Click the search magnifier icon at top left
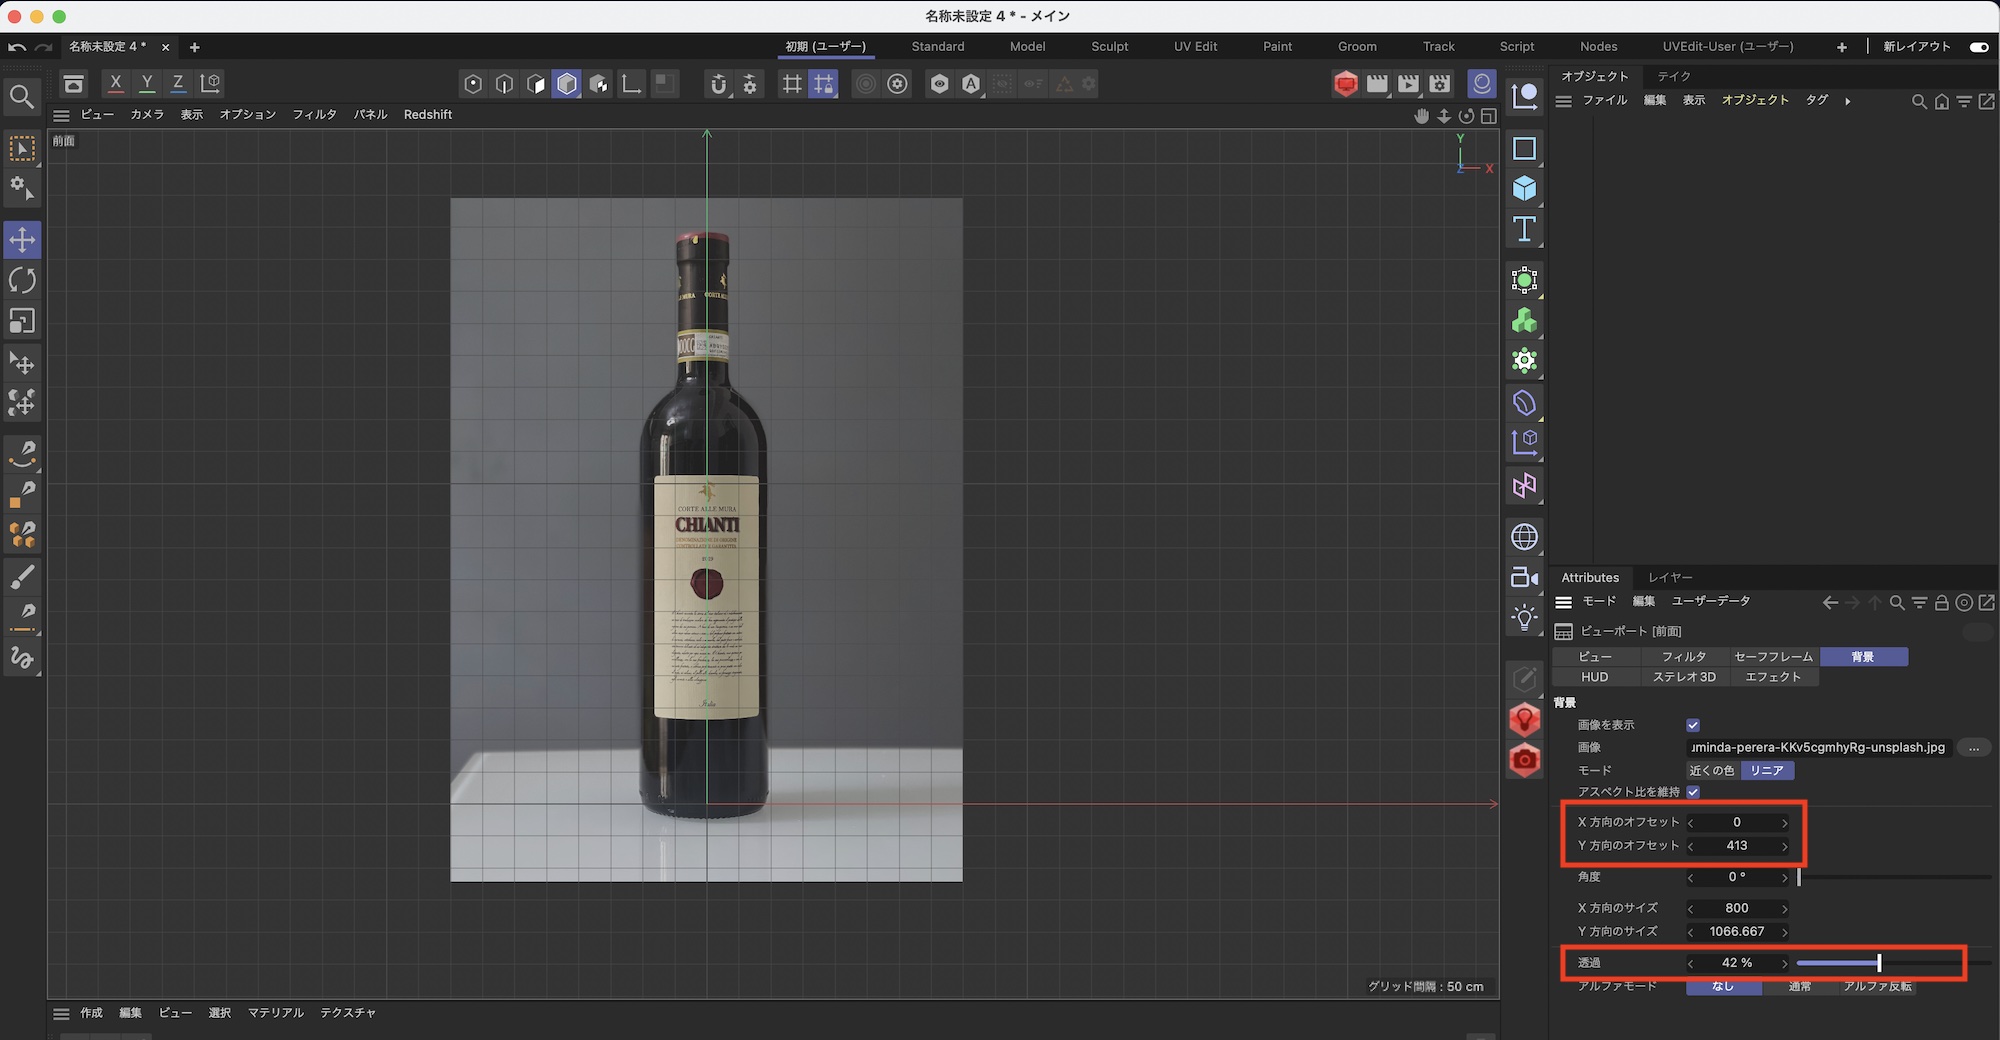The height and width of the screenshot is (1040, 2000). pos(22,97)
